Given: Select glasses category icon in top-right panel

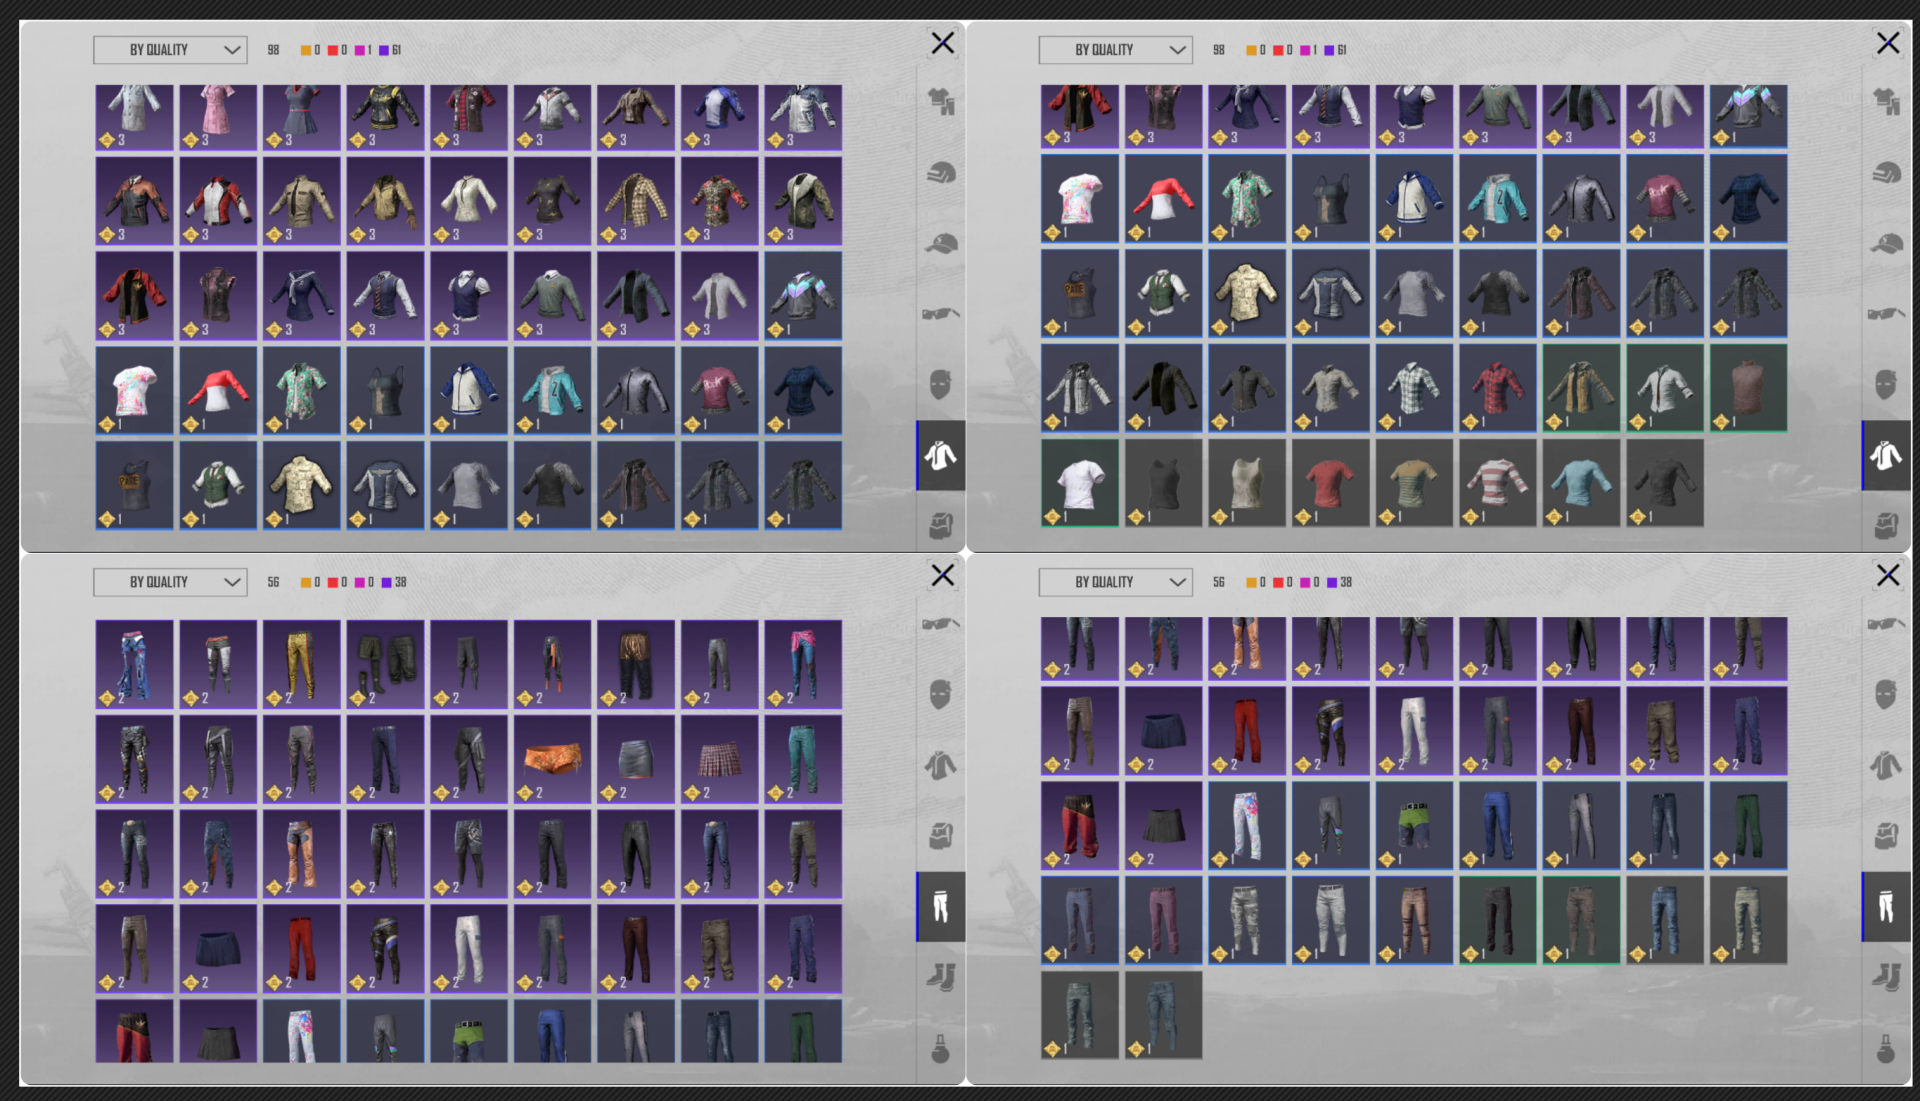Looking at the screenshot, I should coord(1886,314).
